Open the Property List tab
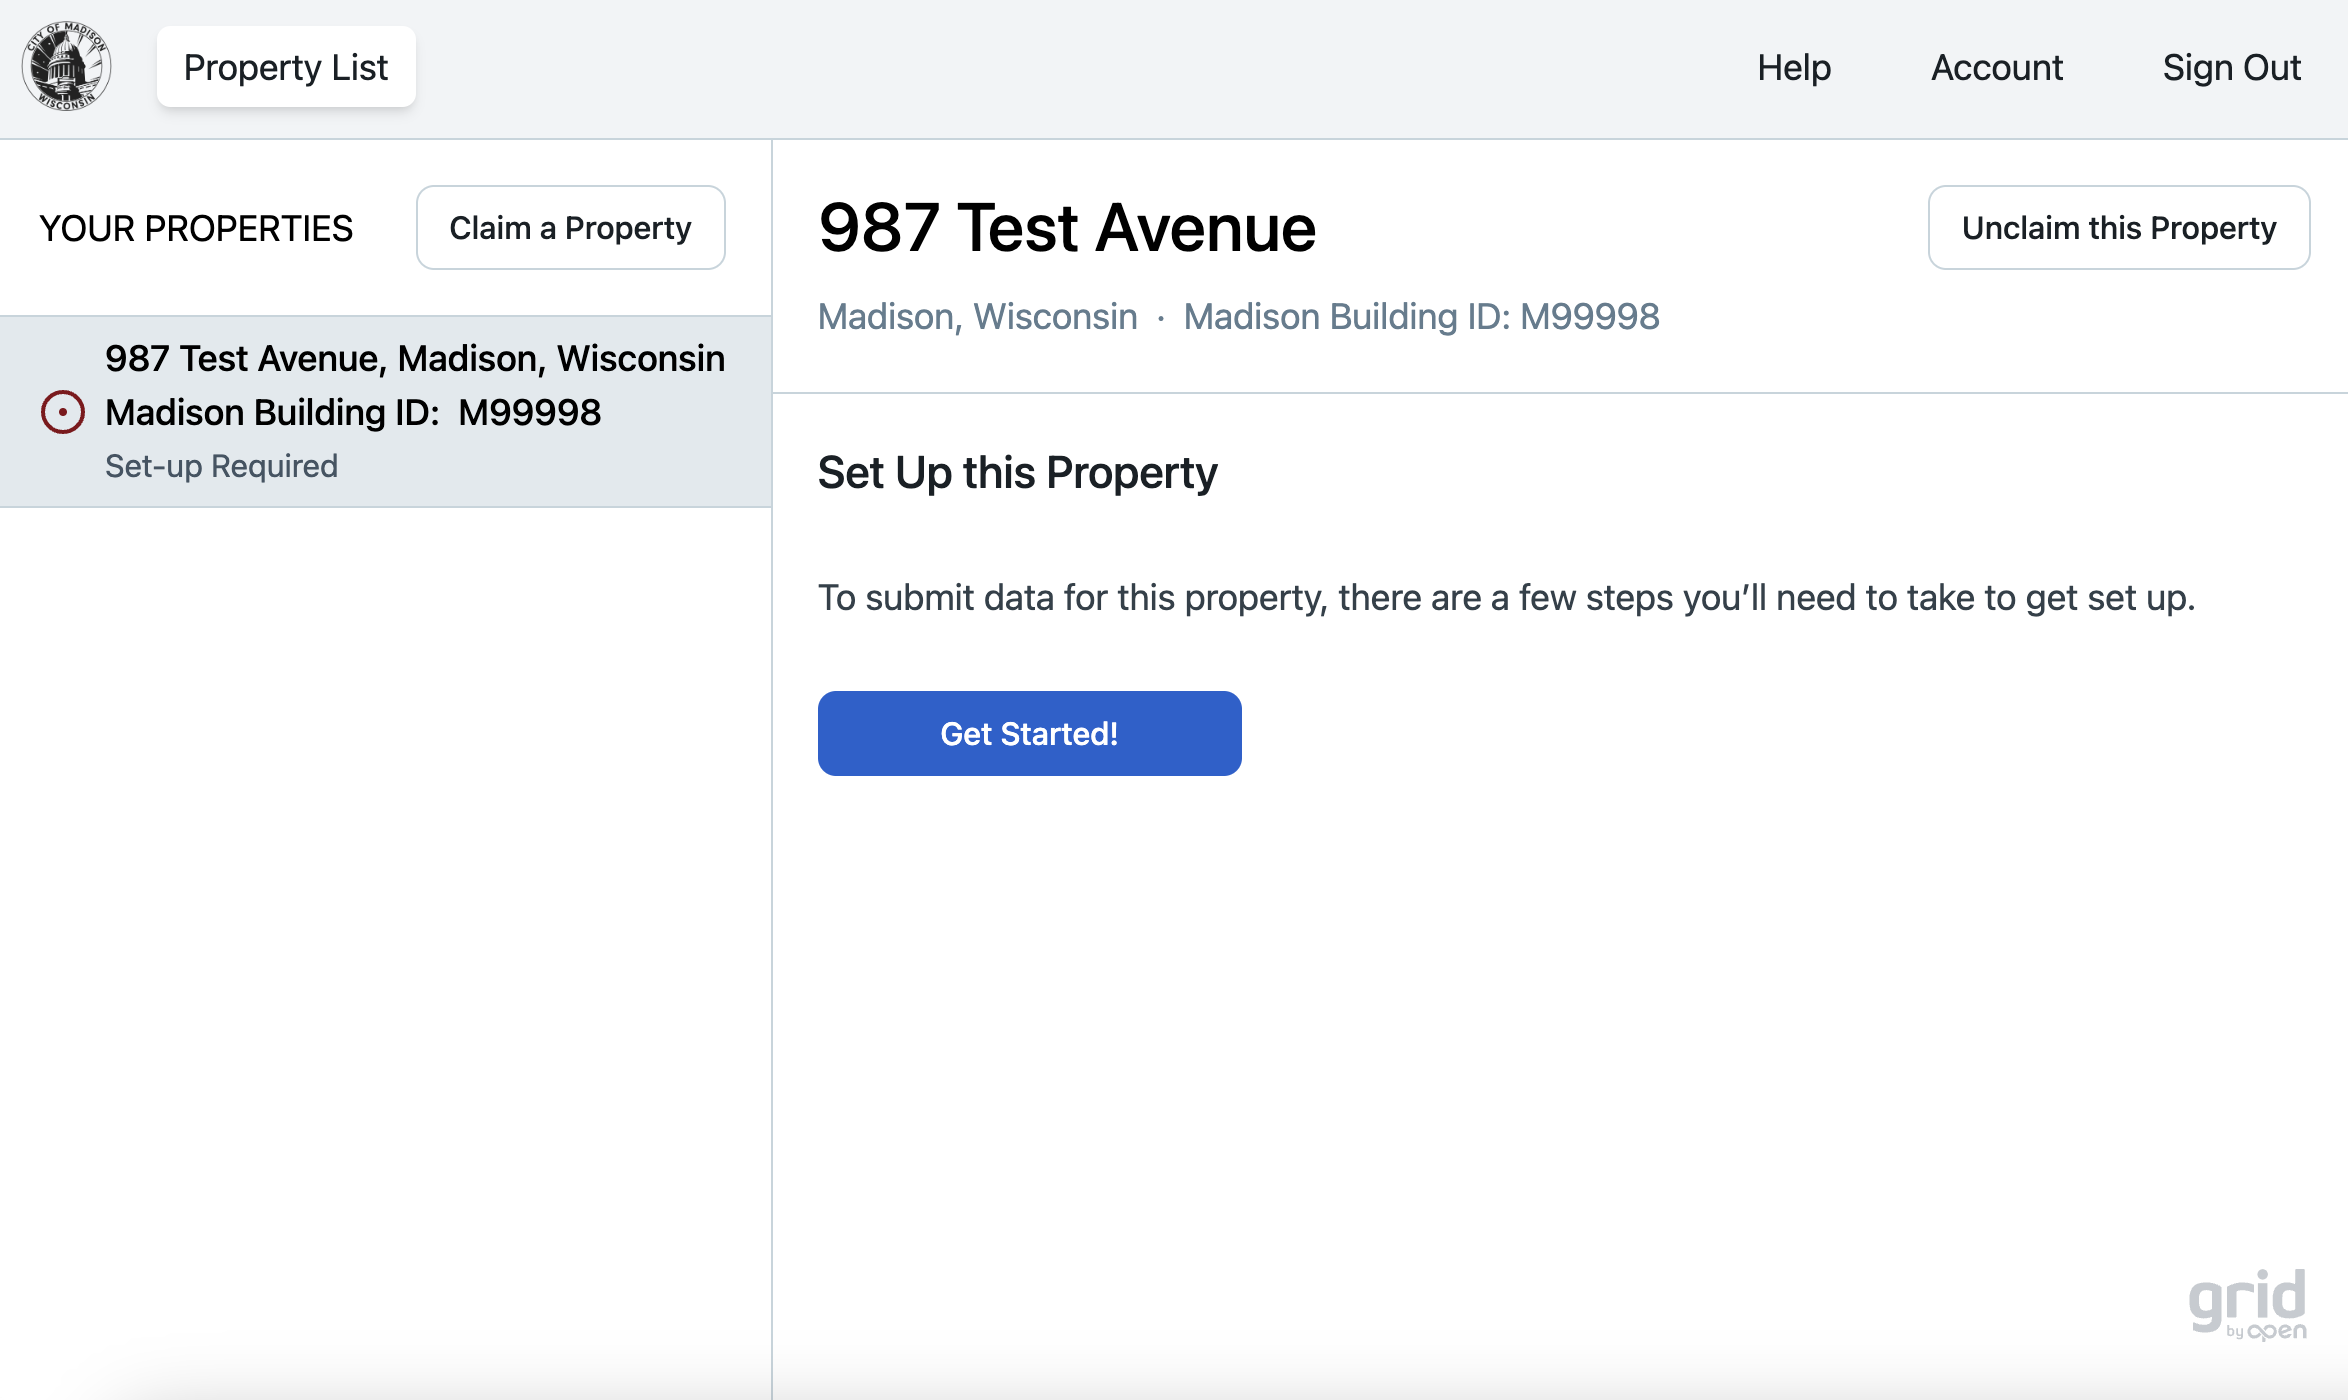 point(286,67)
